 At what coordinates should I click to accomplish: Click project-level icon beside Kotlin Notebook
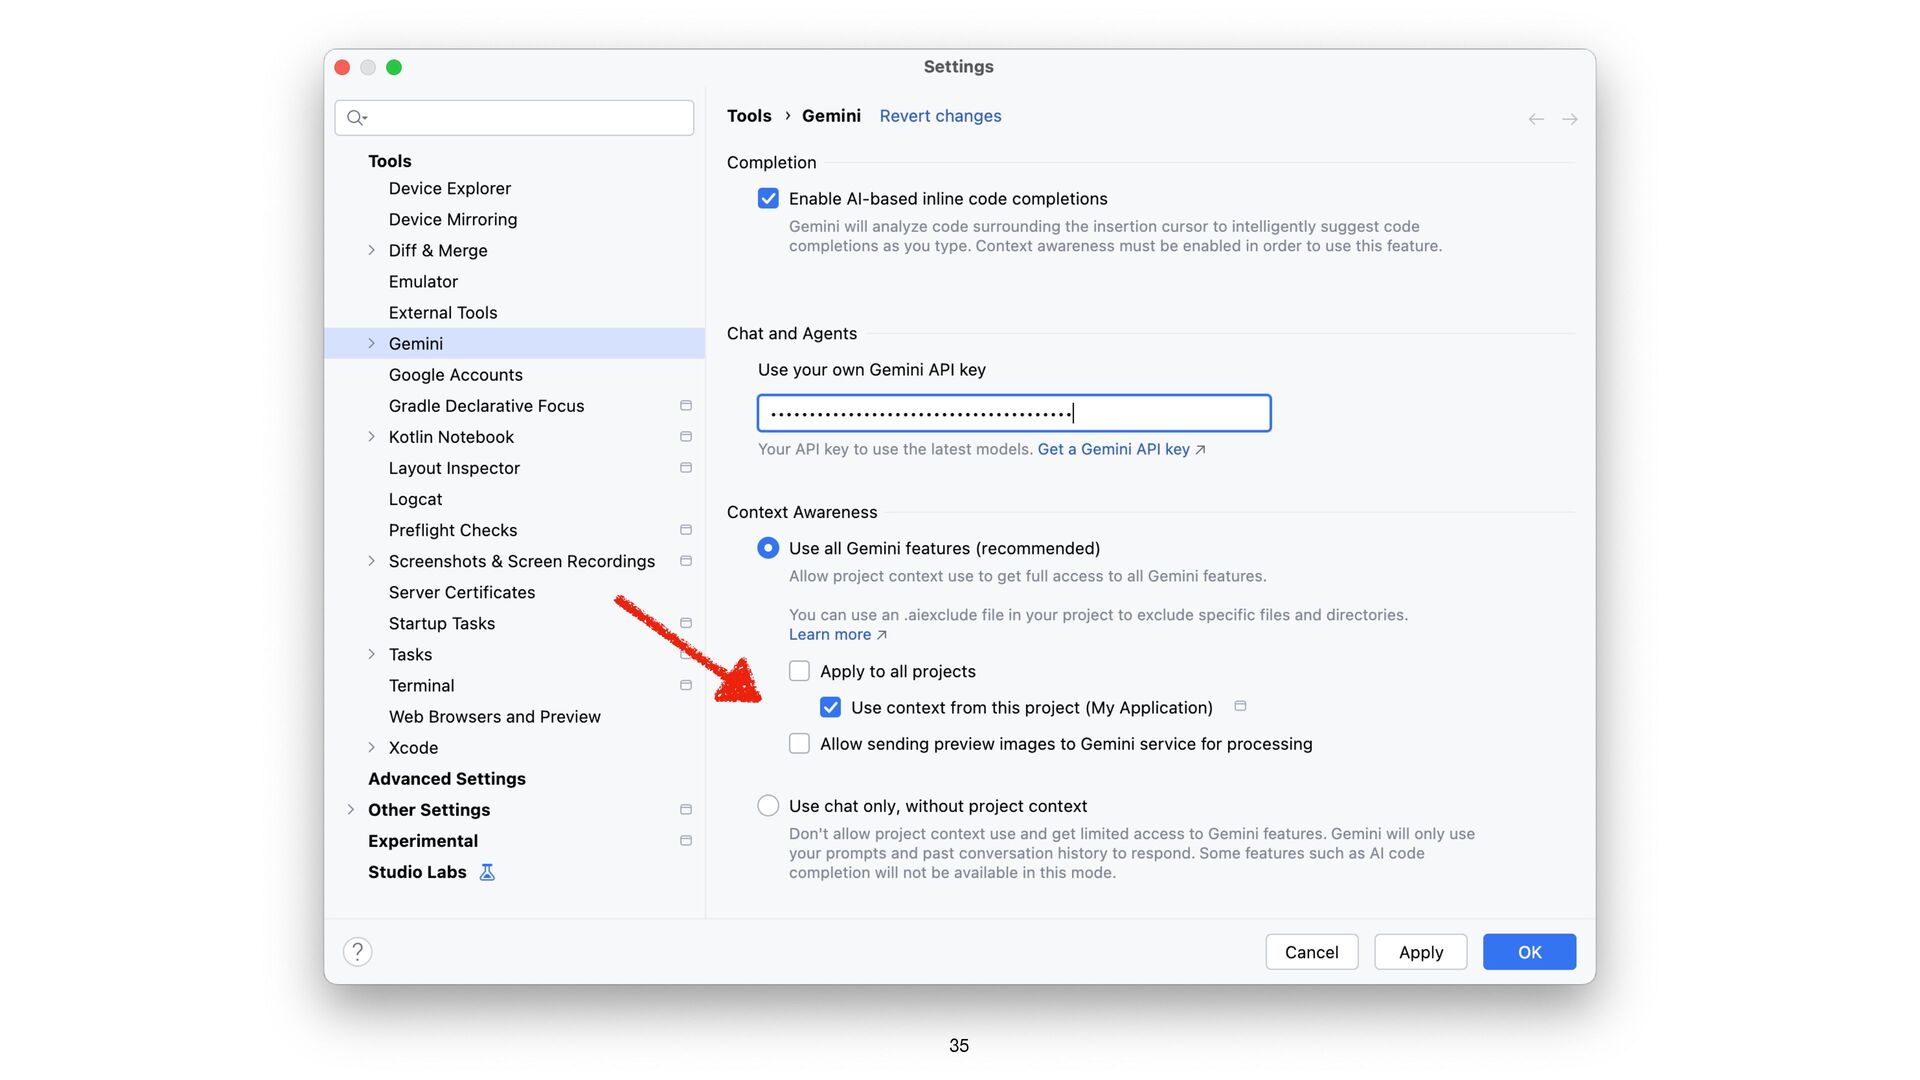[x=686, y=437]
